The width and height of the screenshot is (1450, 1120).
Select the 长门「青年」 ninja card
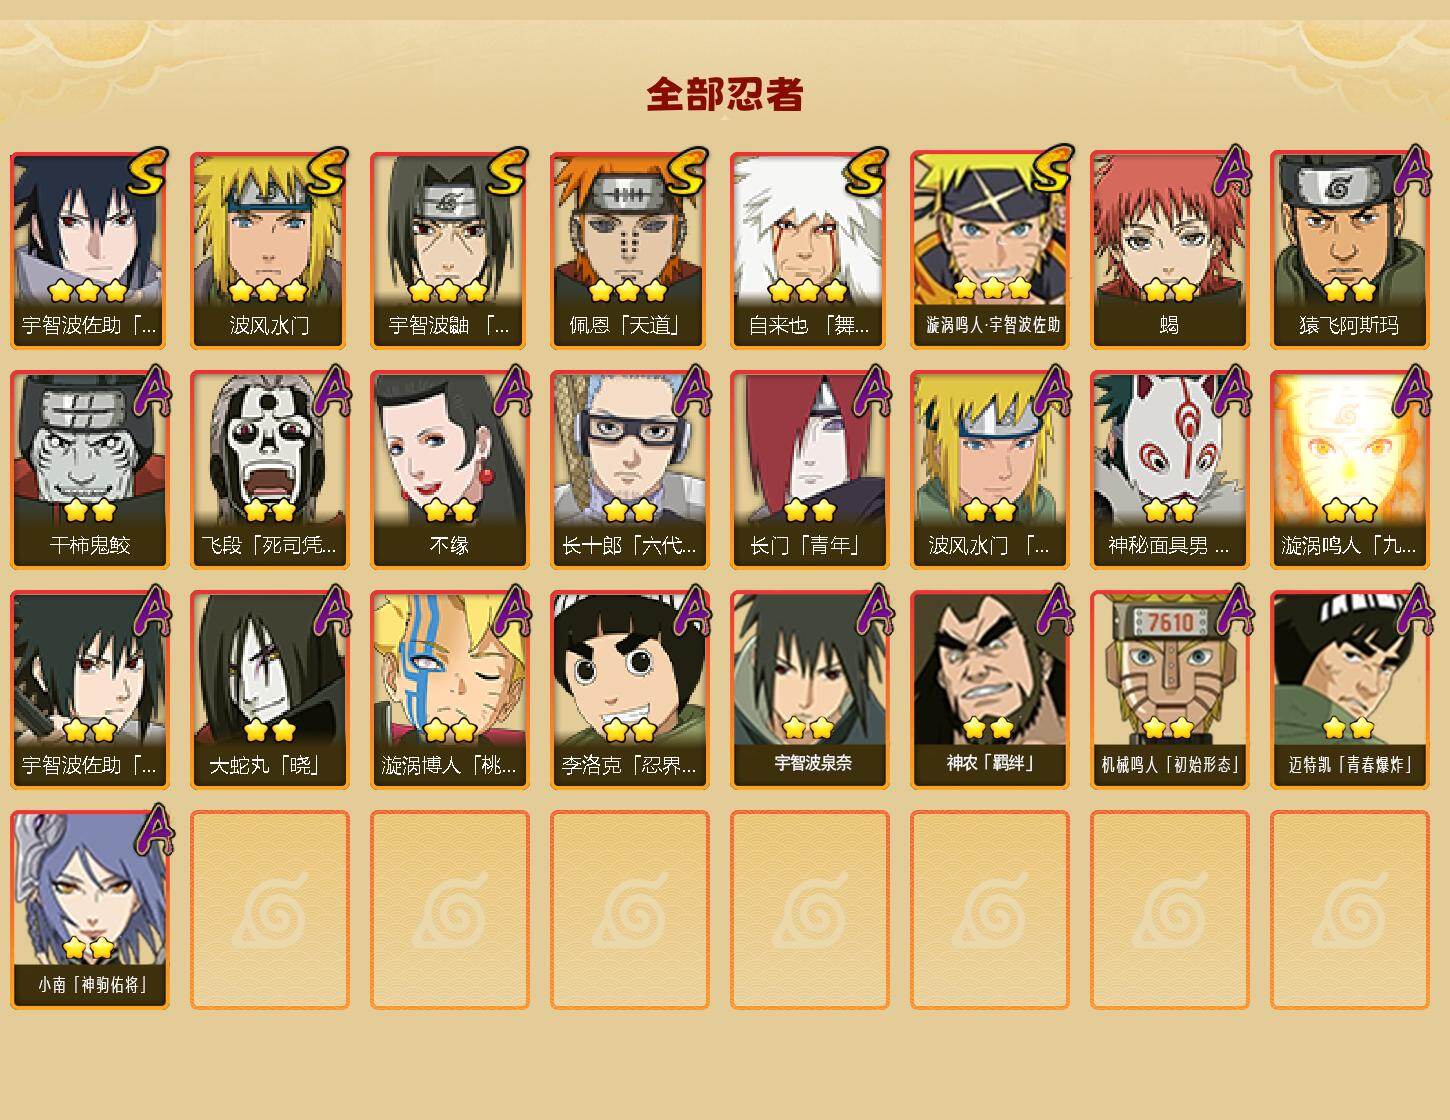(810, 470)
